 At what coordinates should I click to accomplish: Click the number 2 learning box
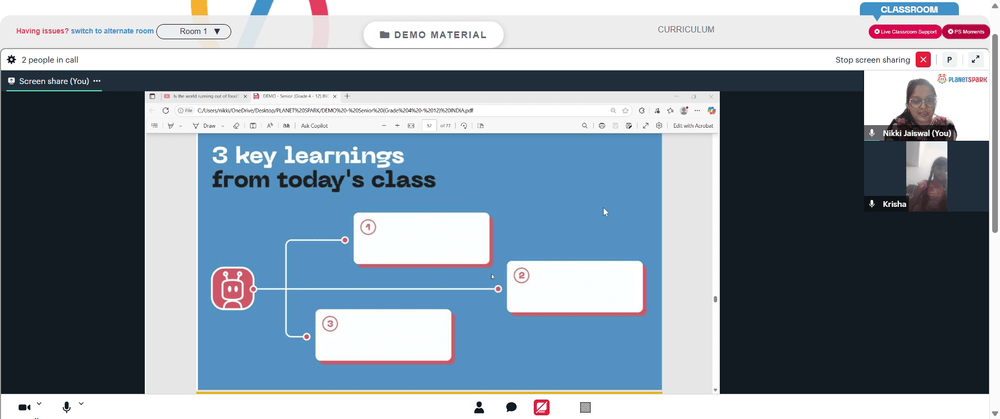(x=575, y=286)
